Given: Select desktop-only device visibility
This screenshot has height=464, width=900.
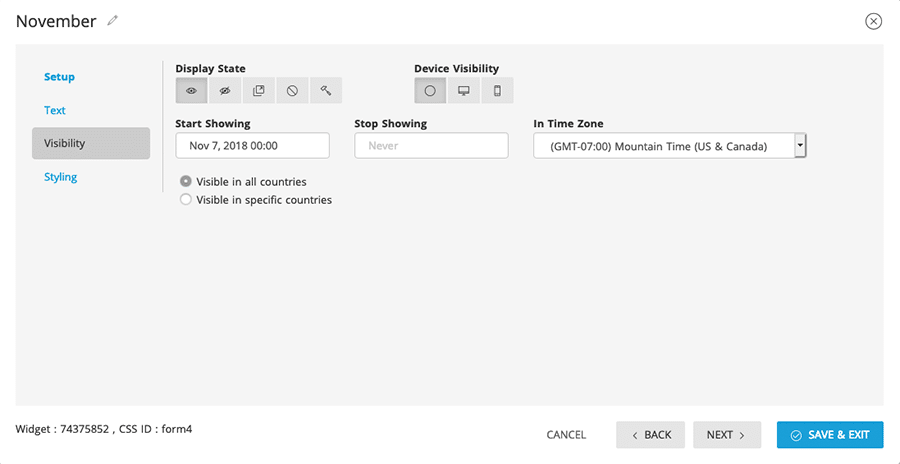Looking at the screenshot, I should [464, 91].
